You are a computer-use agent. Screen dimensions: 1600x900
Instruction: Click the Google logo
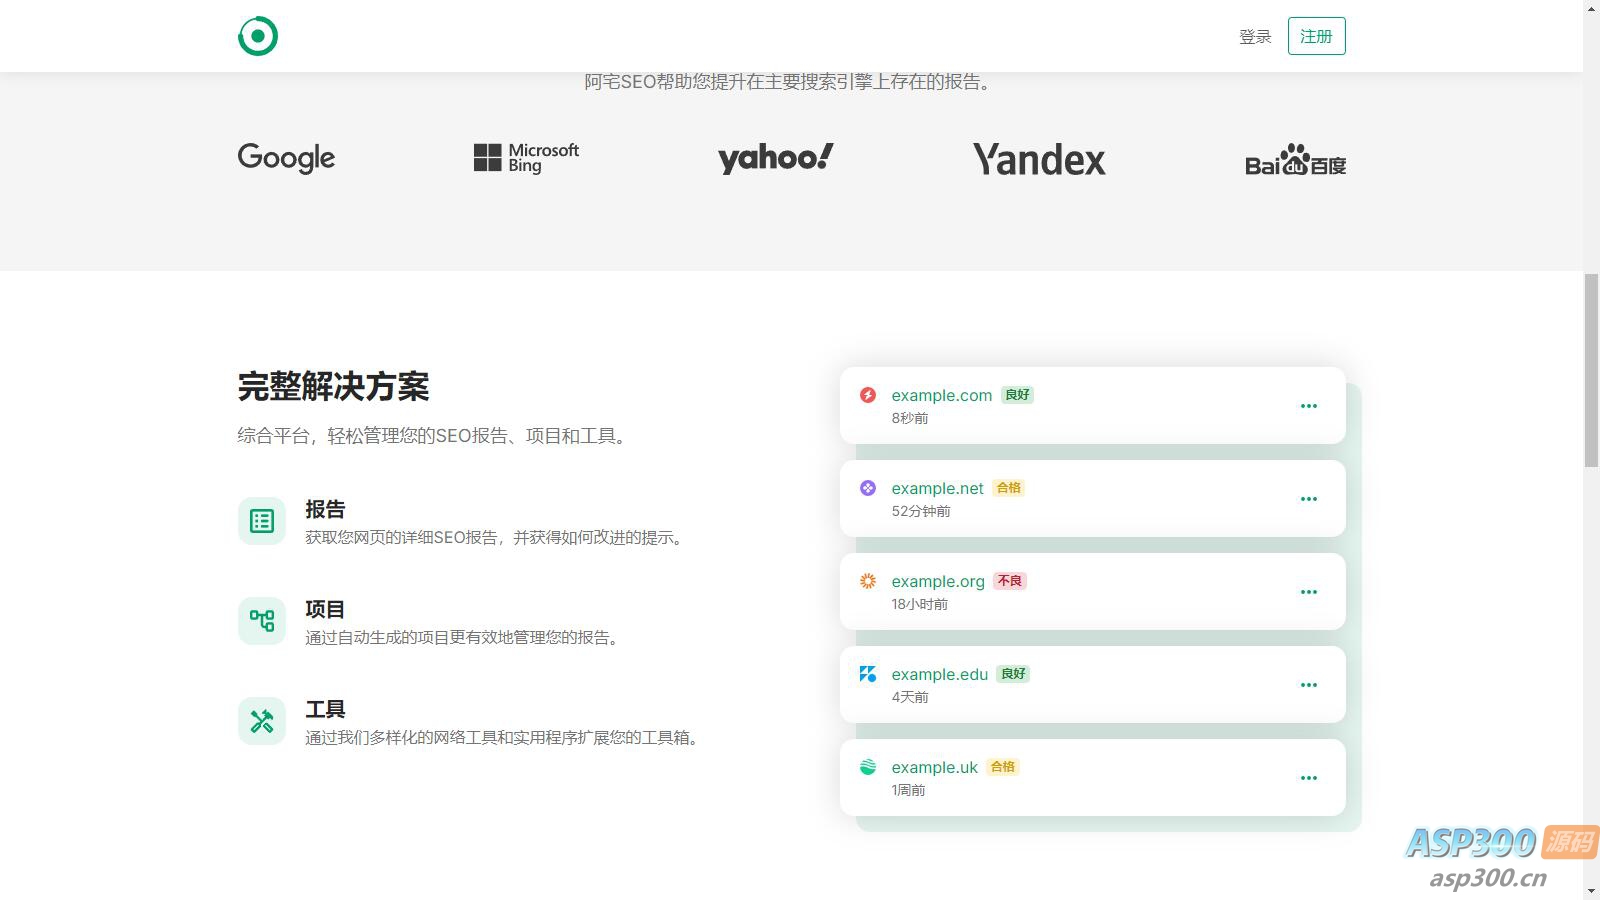[x=286, y=158]
